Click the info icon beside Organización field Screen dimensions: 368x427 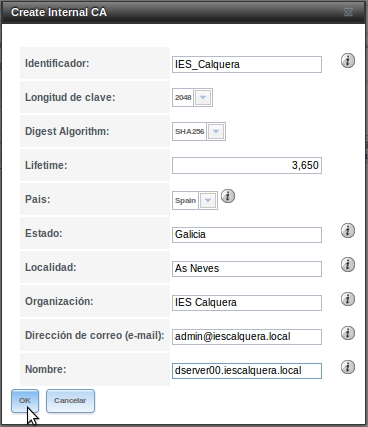pos(348,299)
